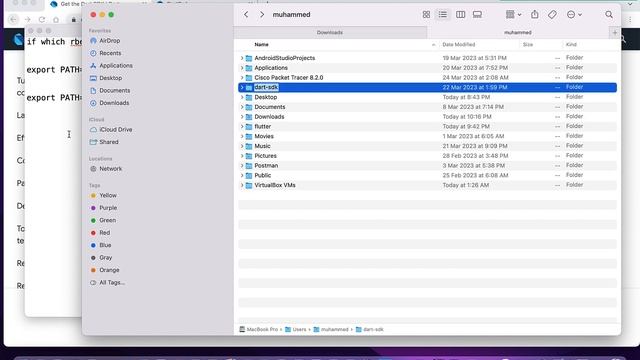
Task: Expand the AndroidStudioProjects folder
Action: [242, 58]
